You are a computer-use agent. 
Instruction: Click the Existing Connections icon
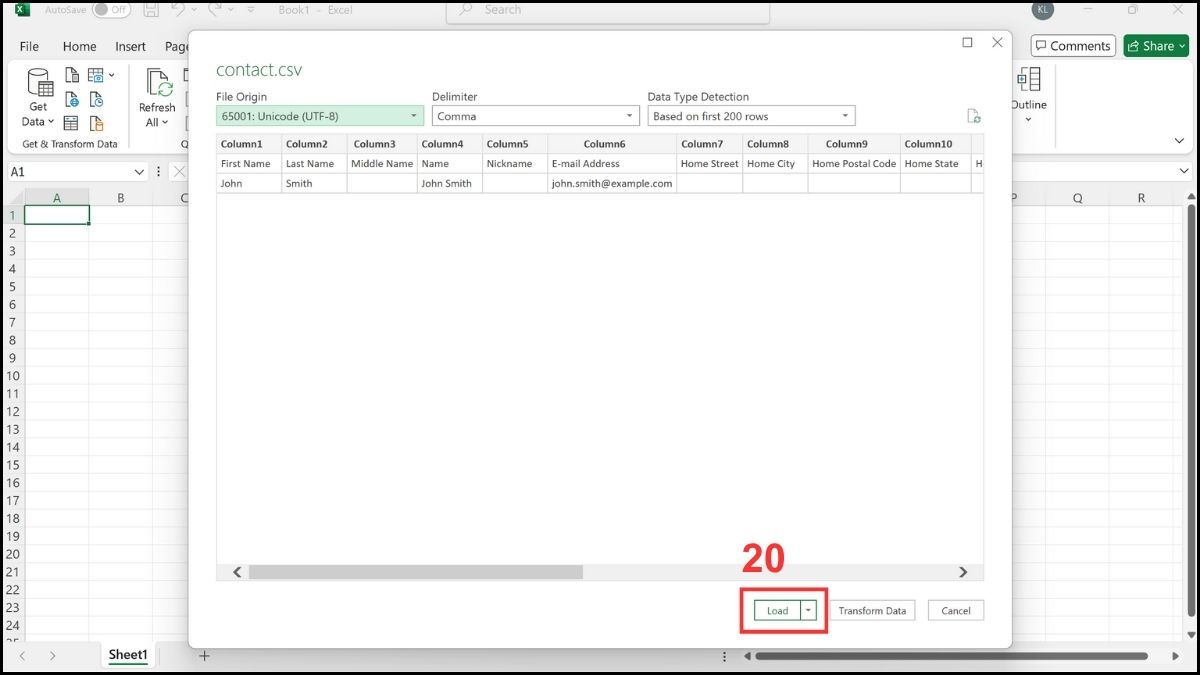(96, 123)
